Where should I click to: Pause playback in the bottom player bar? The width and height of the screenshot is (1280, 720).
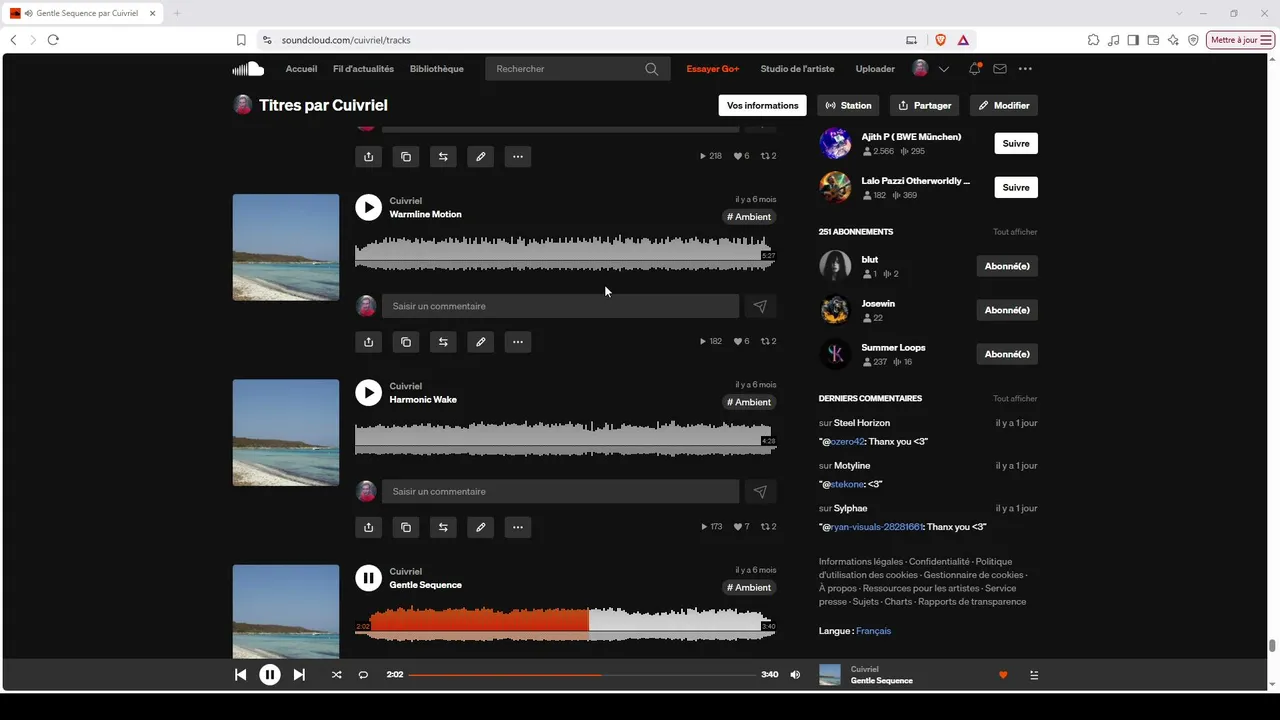[x=270, y=675]
